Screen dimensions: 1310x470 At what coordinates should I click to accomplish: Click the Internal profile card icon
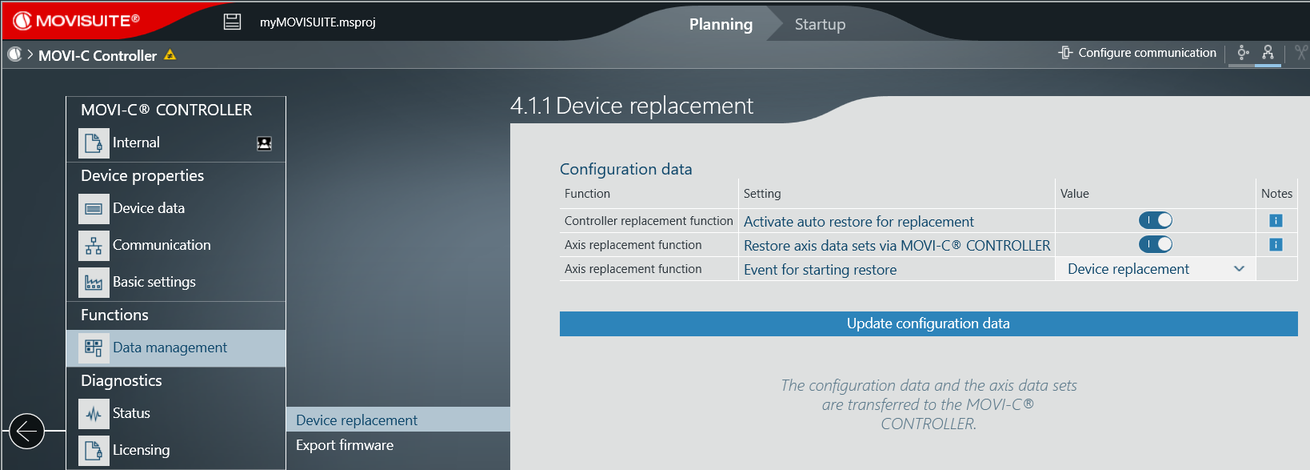pos(264,143)
